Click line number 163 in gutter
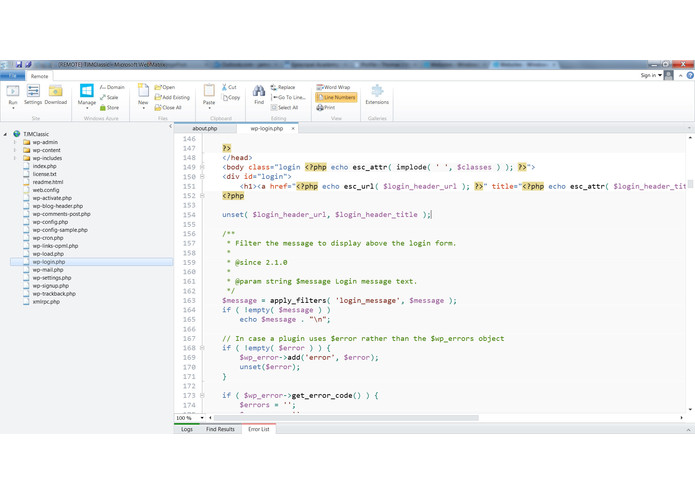Screen dimensions: 695x494 [189, 300]
